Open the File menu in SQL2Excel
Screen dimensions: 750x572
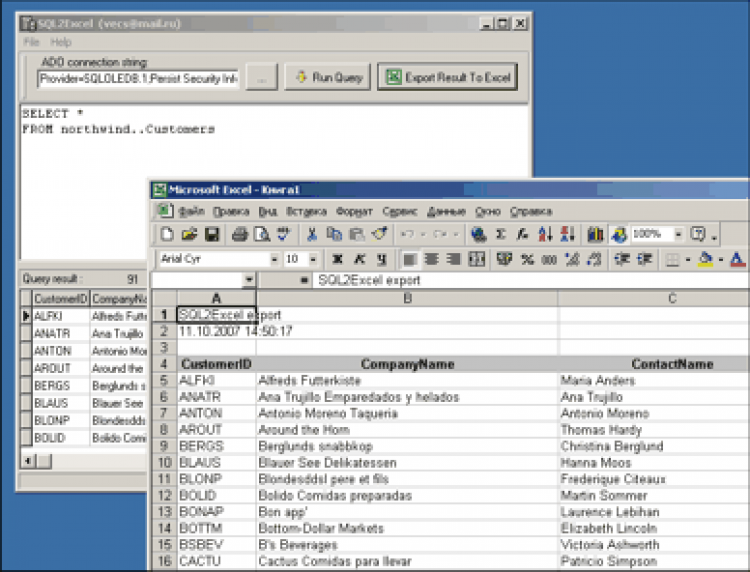click(31, 42)
